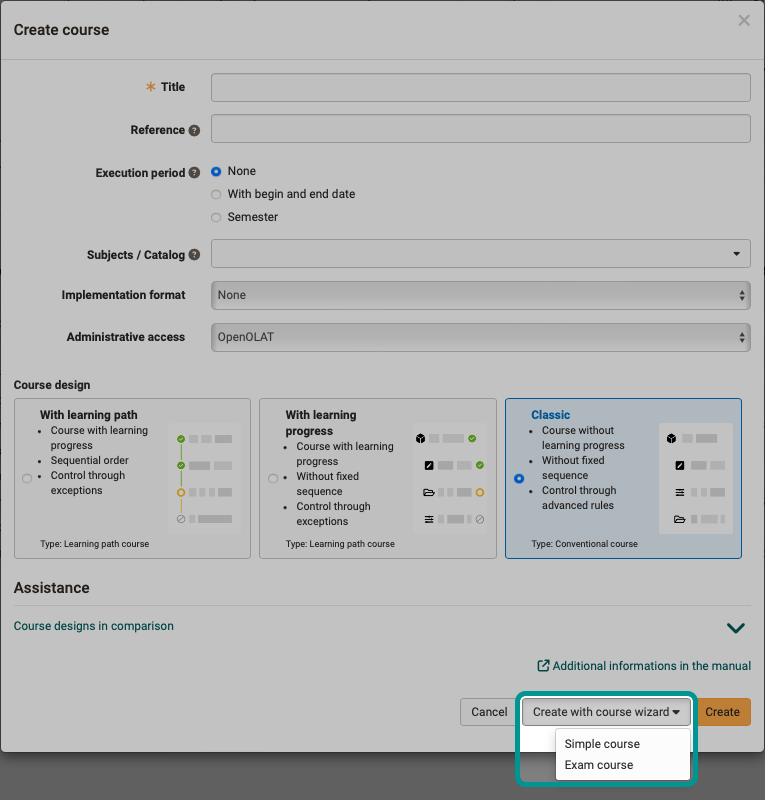Click the Subjects / Catalog help icon

pyautogui.click(x=194, y=255)
